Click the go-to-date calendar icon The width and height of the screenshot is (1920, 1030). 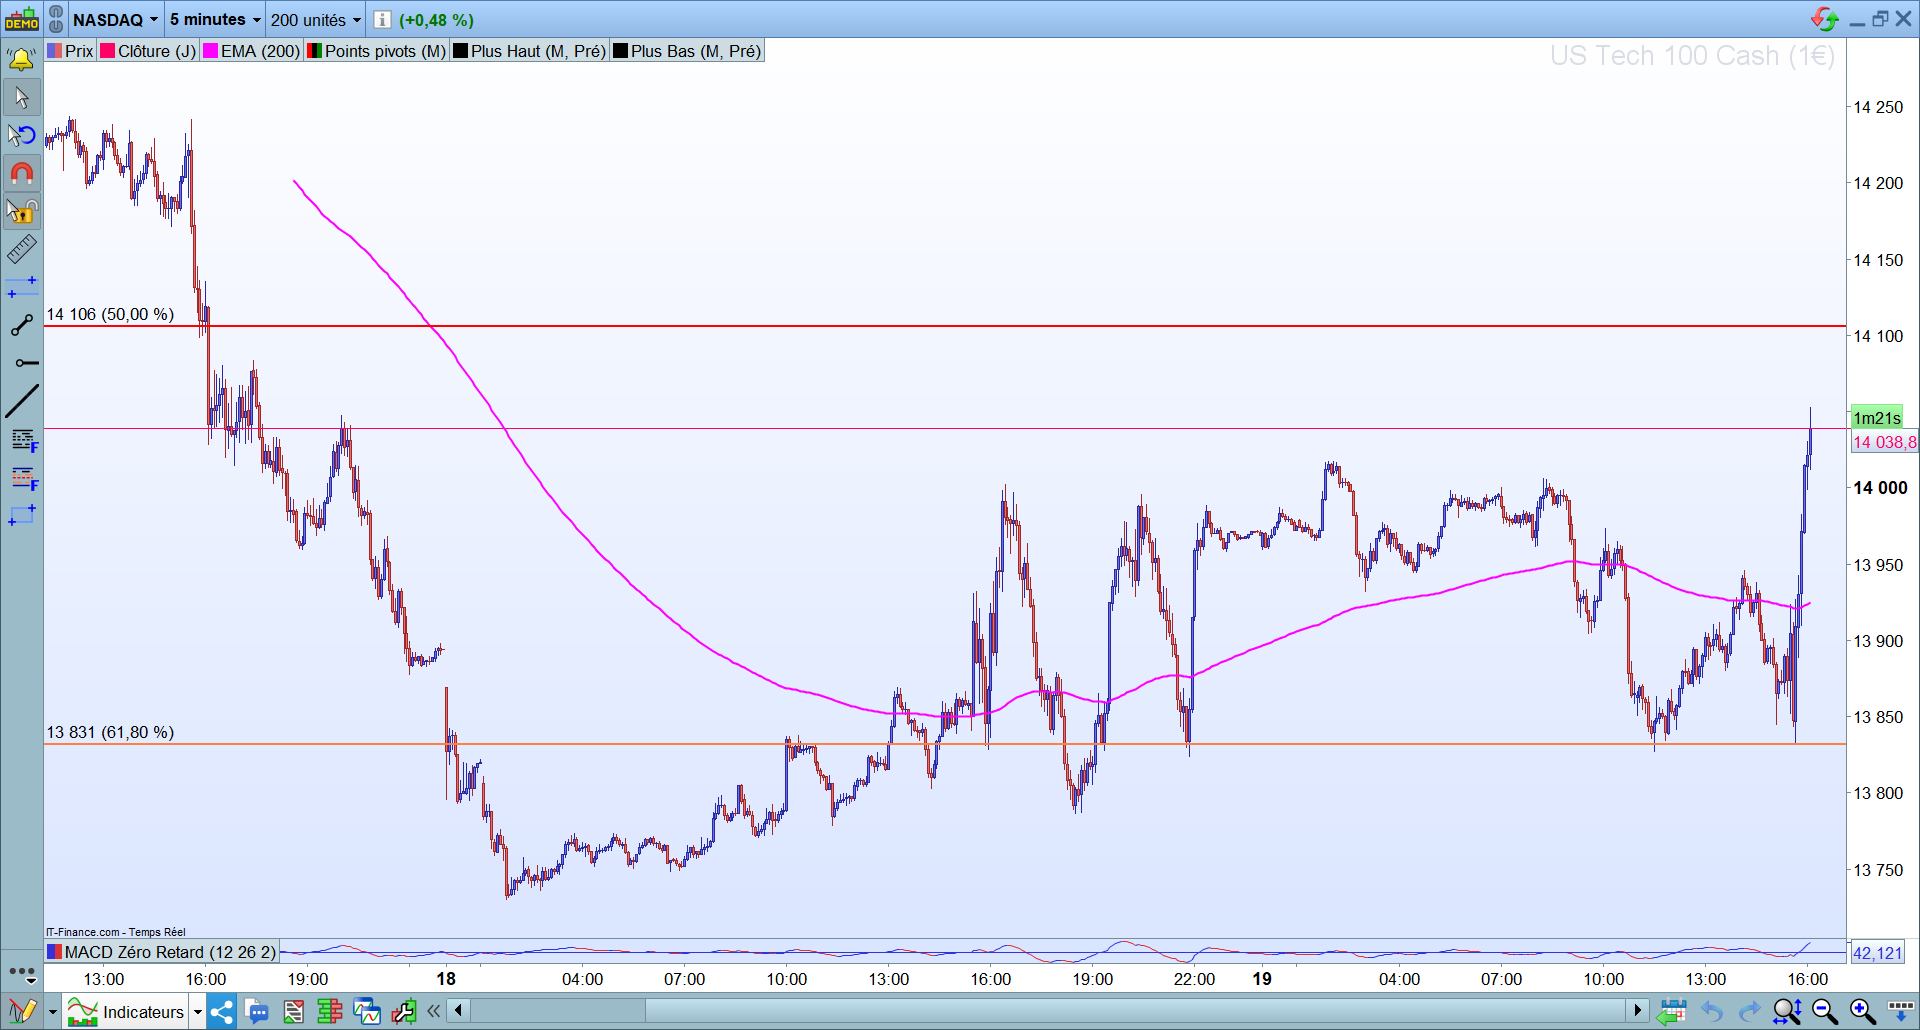1671,1012
